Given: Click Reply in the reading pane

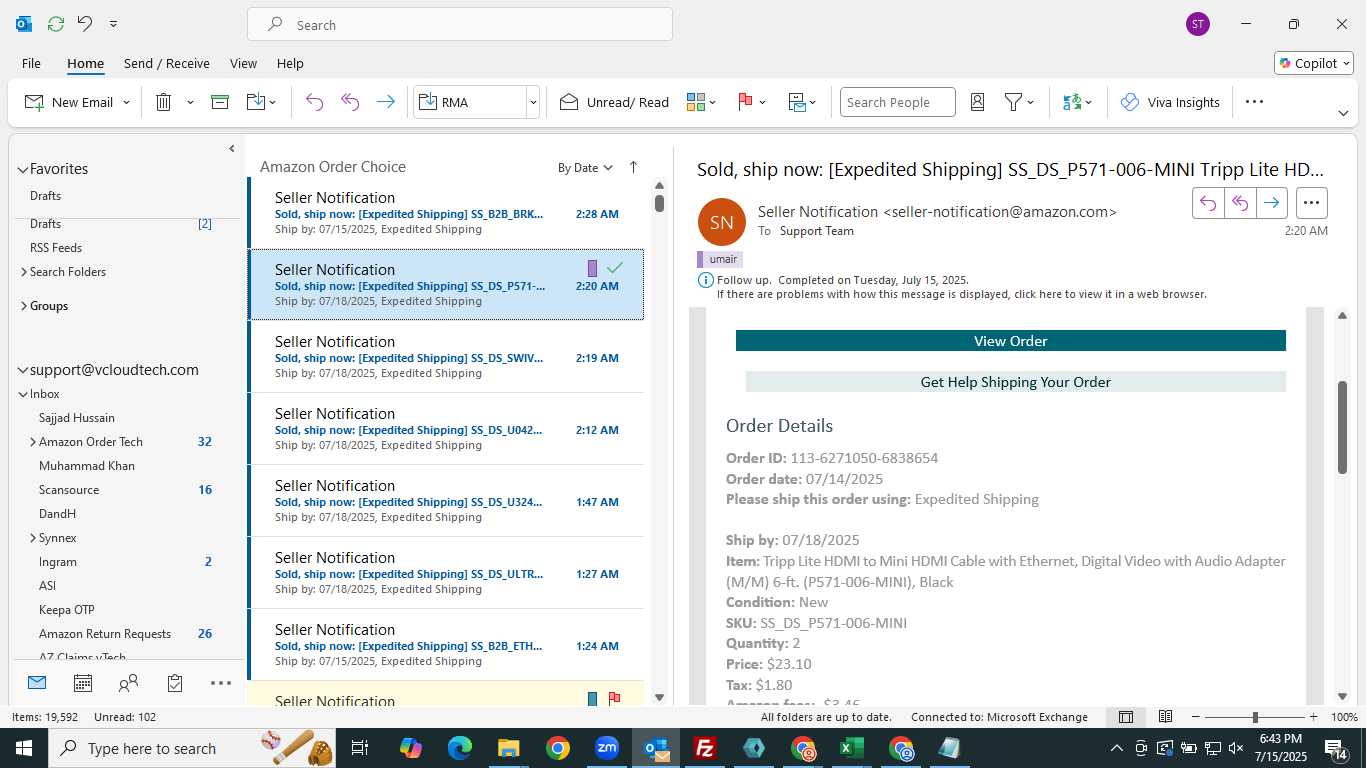Looking at the screenshot, I should click(x=1208, y=203).
